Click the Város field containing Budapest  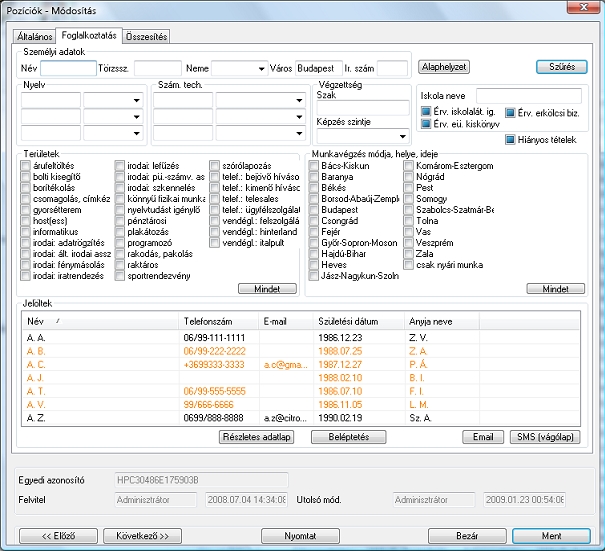point(319,68)
